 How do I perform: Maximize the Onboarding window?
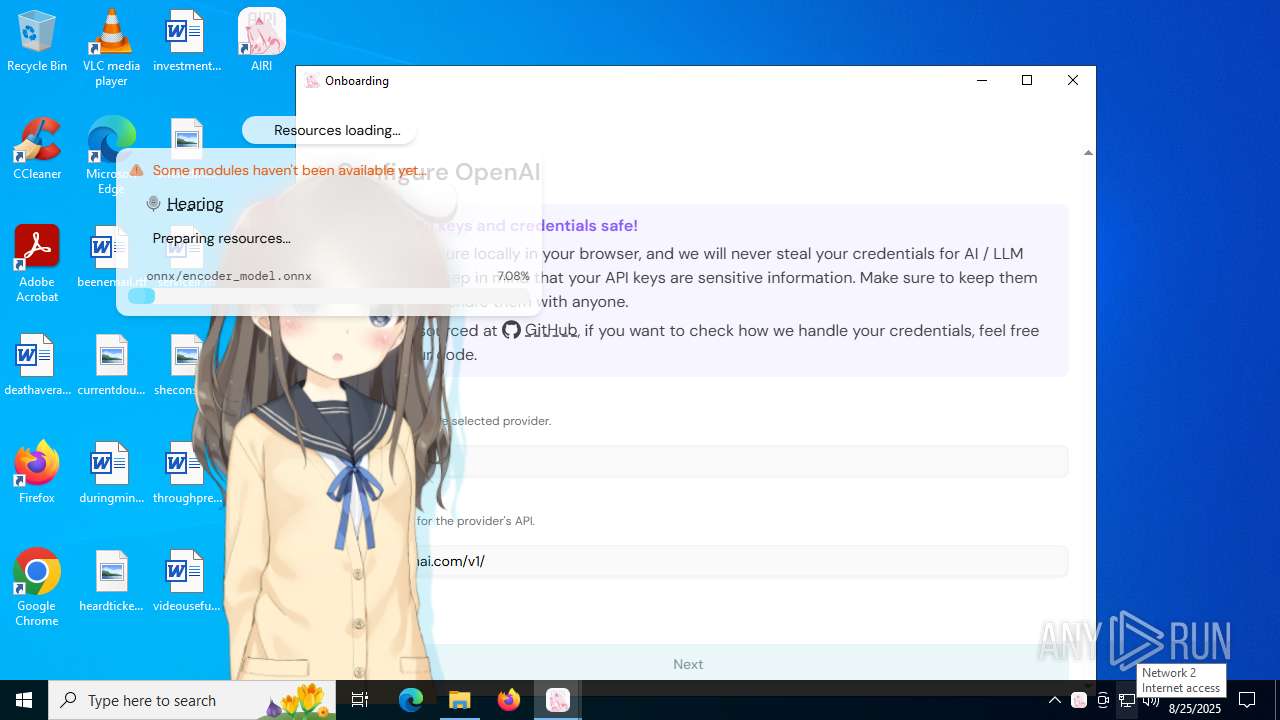tap(1026, 80)
